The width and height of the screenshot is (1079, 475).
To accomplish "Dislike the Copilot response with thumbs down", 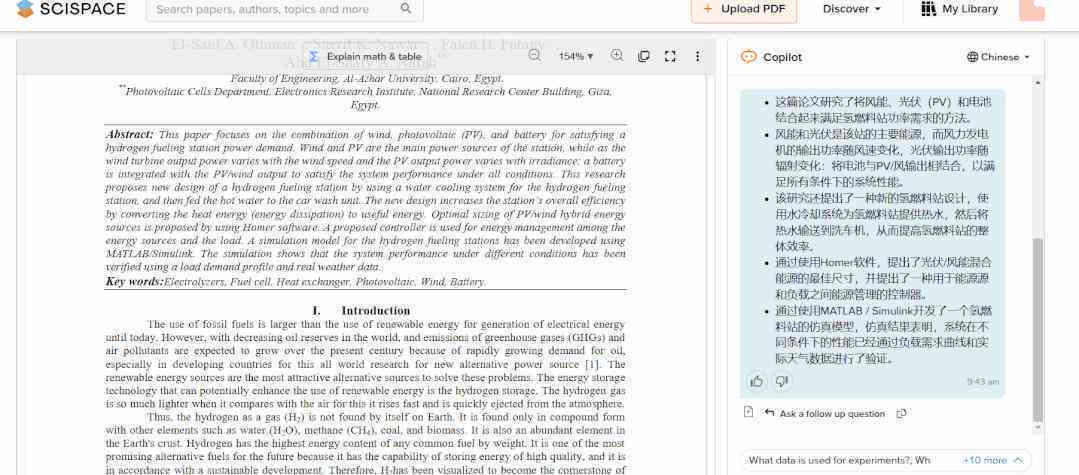I will [781, 381].
